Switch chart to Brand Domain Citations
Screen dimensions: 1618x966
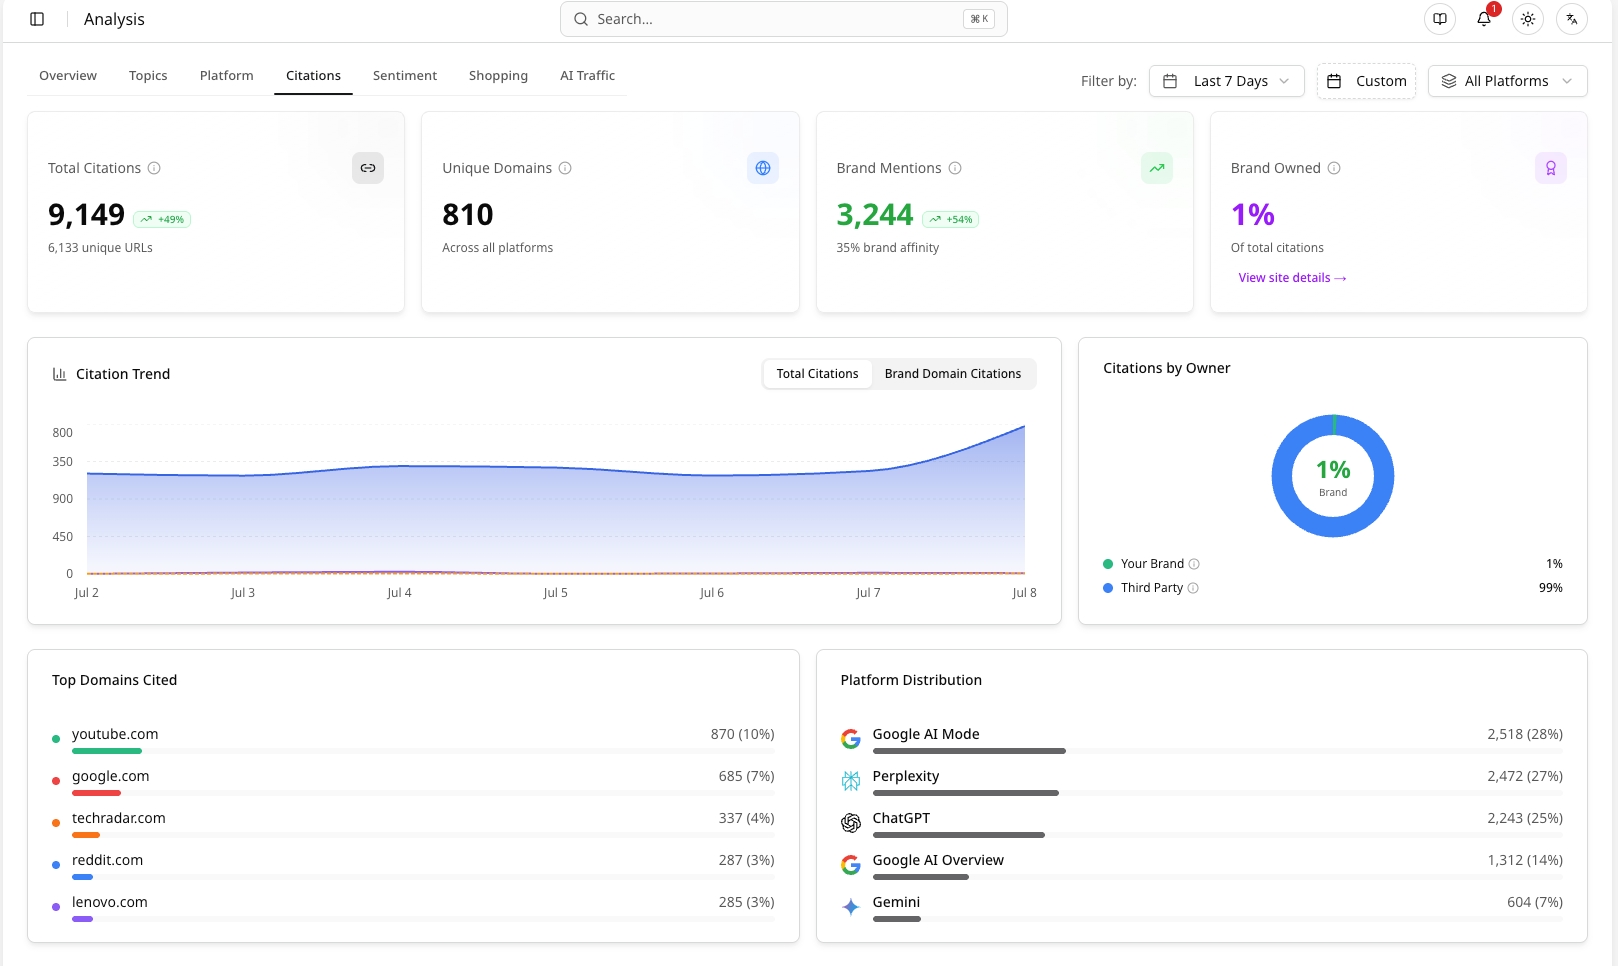pyautogui.click(x=953, y=374)
